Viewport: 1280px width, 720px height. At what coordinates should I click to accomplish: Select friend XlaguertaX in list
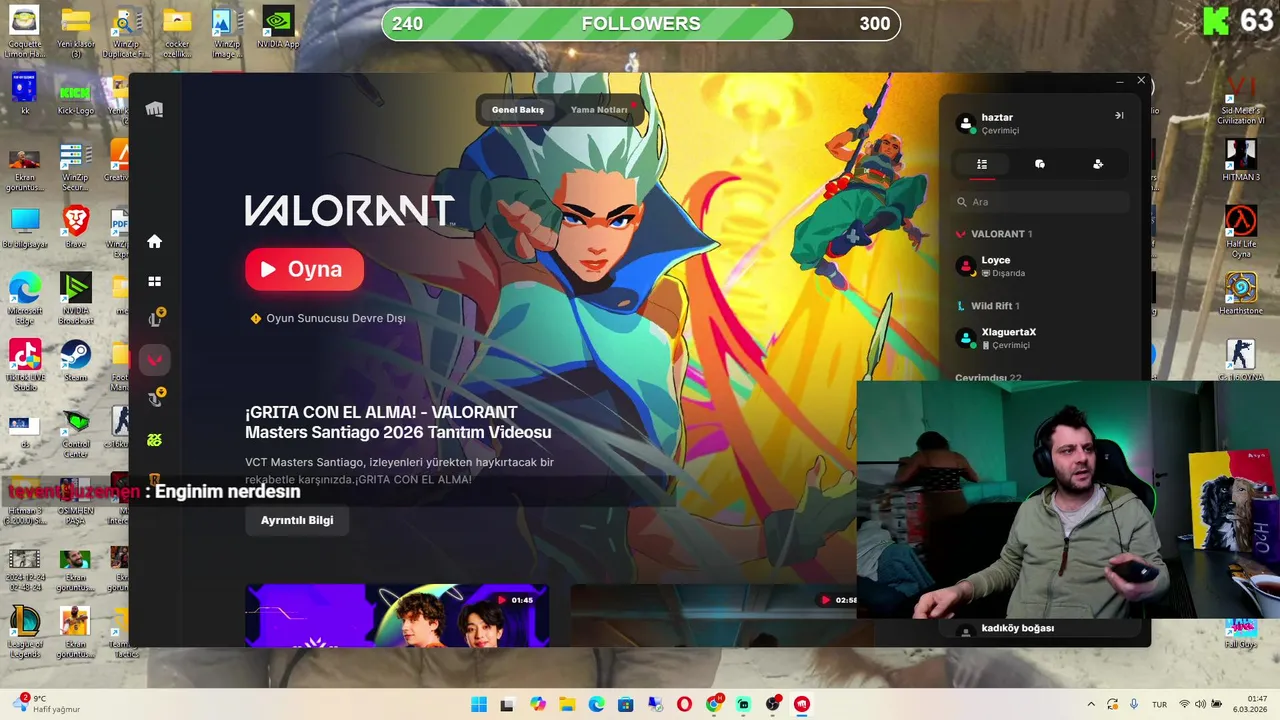(x=1040, y=338)
